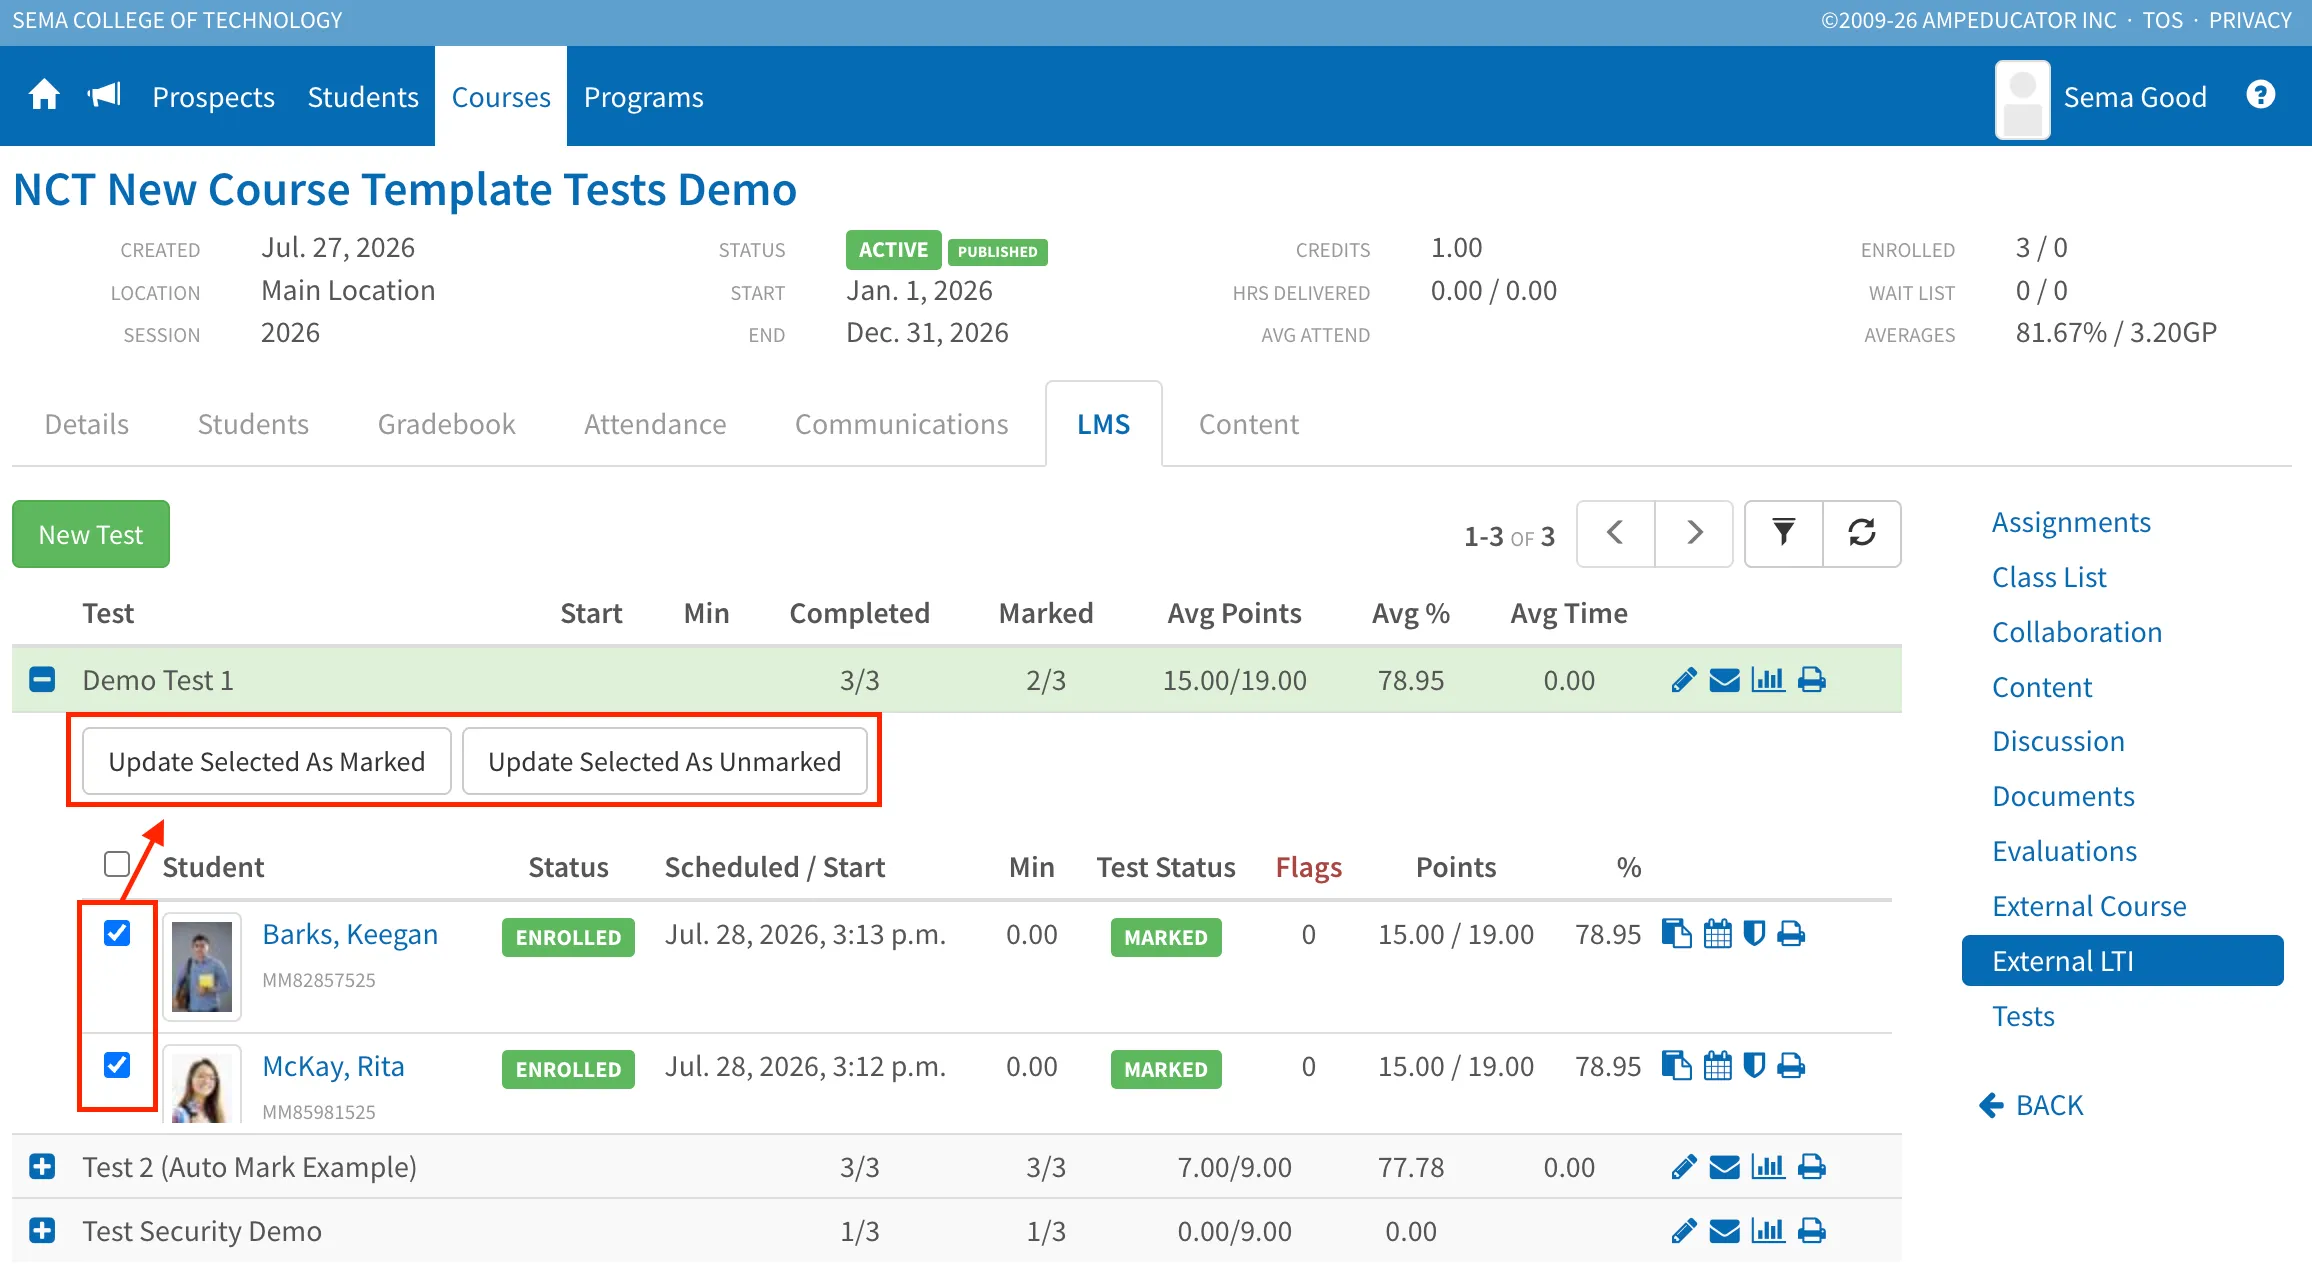Open Barks, Keegan student link
The height and width of the screenshot is (1286, 2312).
point(350,933)
